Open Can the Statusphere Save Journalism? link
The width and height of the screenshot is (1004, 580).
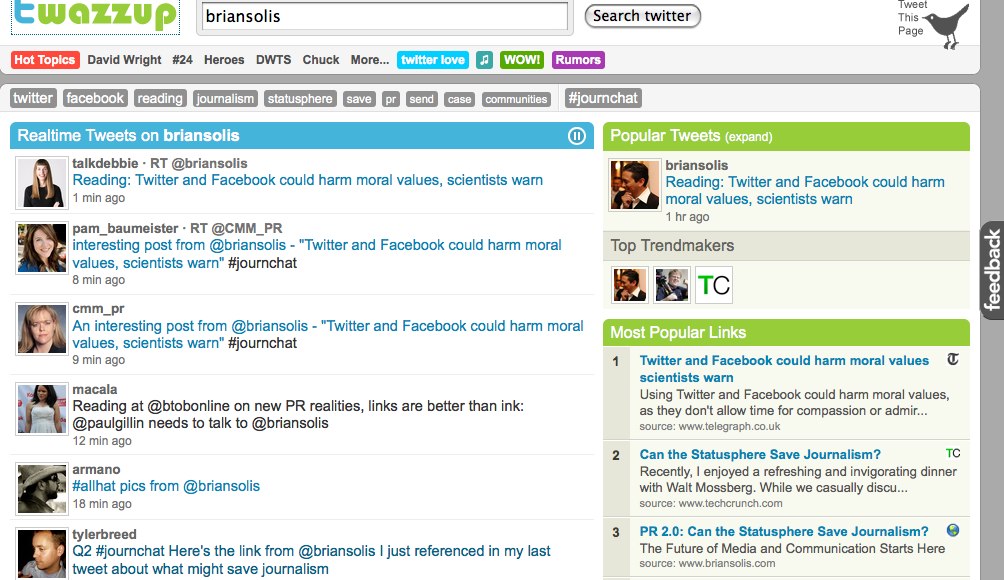pyautogui.click(x=760, y=455)
